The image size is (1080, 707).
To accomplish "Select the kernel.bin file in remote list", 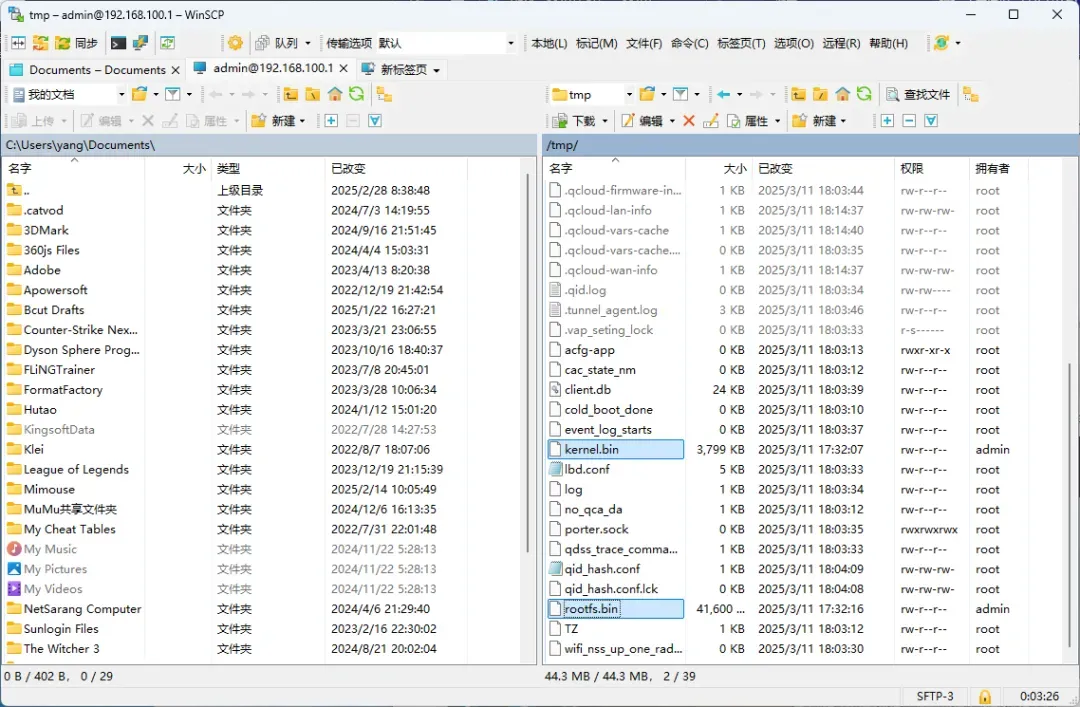I will pyautogui.click(x=592, y=450).
